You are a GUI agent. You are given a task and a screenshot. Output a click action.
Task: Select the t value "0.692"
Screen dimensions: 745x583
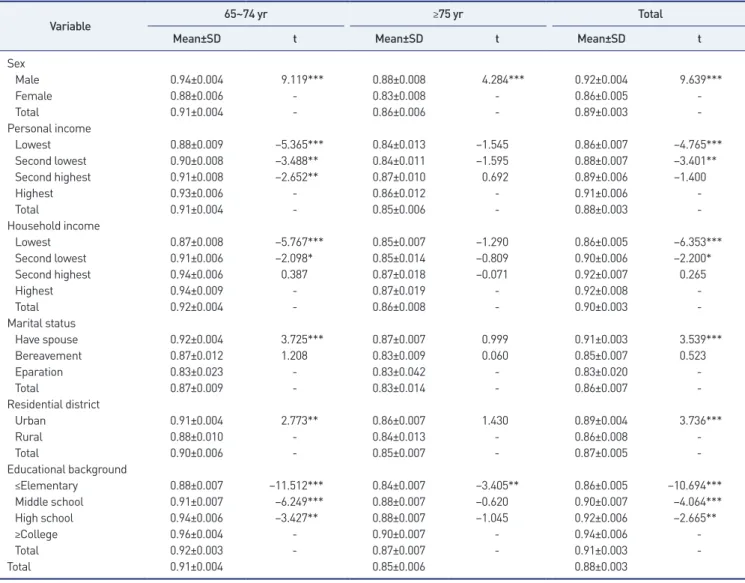pos(495,177)
